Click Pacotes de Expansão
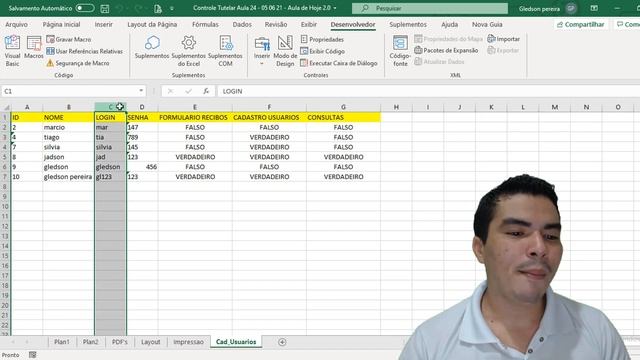The height and width of the screenshot is (360, 640). 446,50
